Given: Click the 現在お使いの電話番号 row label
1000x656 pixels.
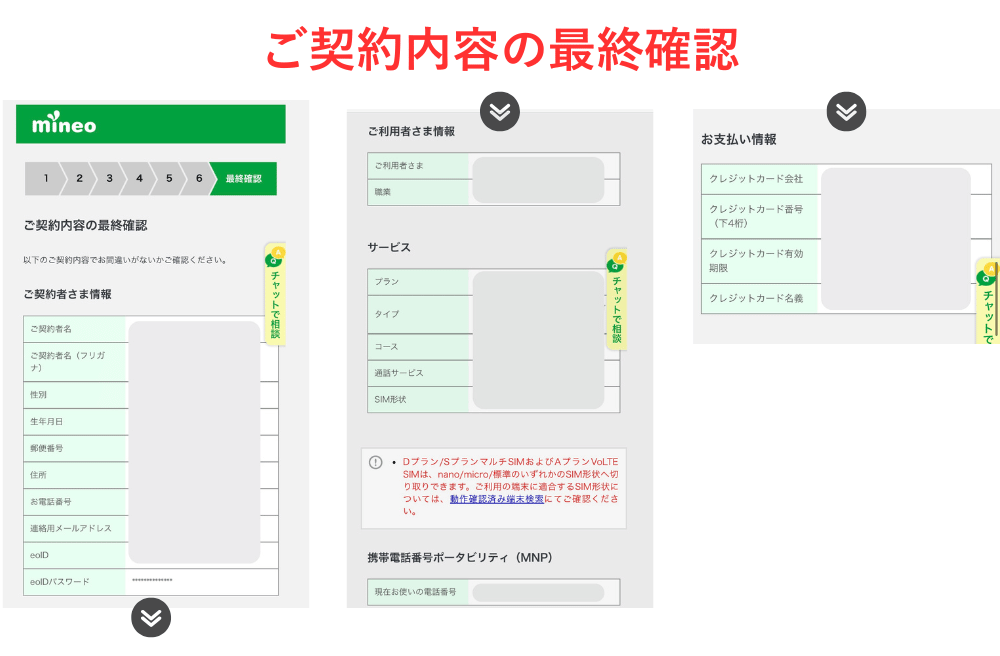Looking at the screenshot, I should click(x=416, y=592).
